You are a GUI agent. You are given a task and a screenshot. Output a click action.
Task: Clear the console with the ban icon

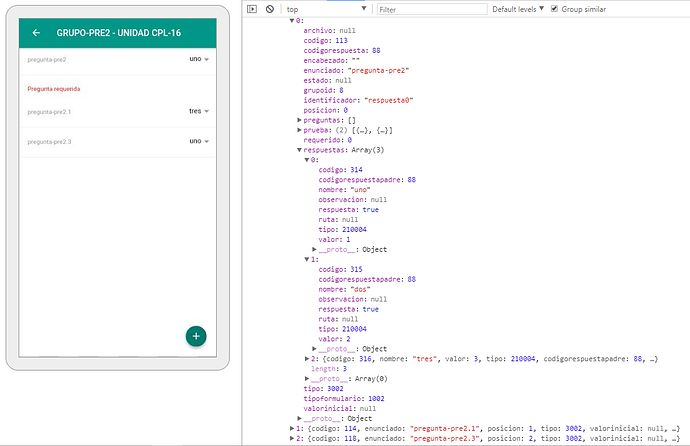270,9
